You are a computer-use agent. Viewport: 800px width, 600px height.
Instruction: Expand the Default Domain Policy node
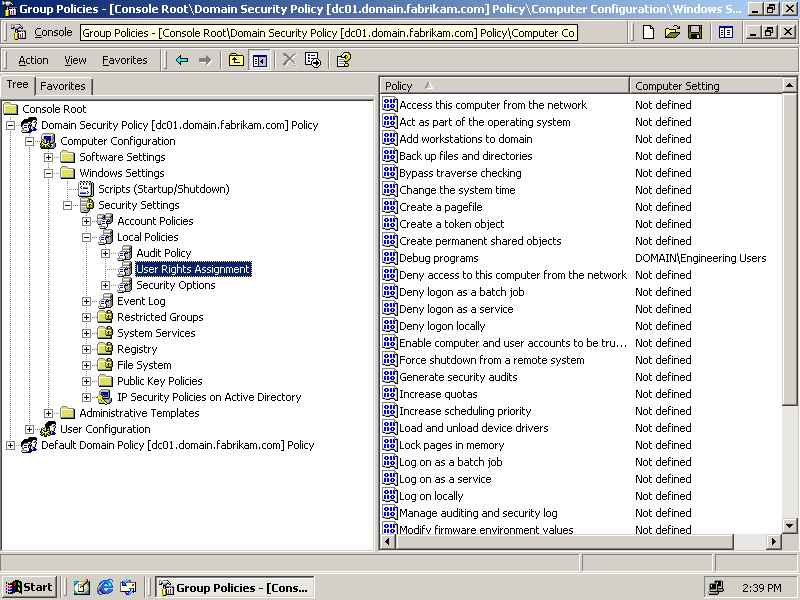11,445
